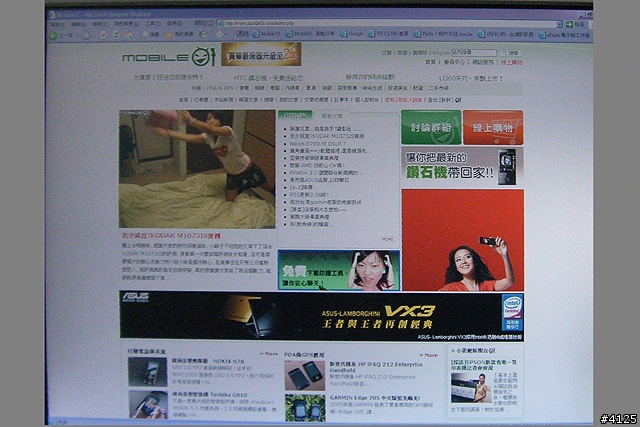Open the 'PS3更新2.36版?' article link
This screenshot has width=640, height=427.
[x=309, y=195]
